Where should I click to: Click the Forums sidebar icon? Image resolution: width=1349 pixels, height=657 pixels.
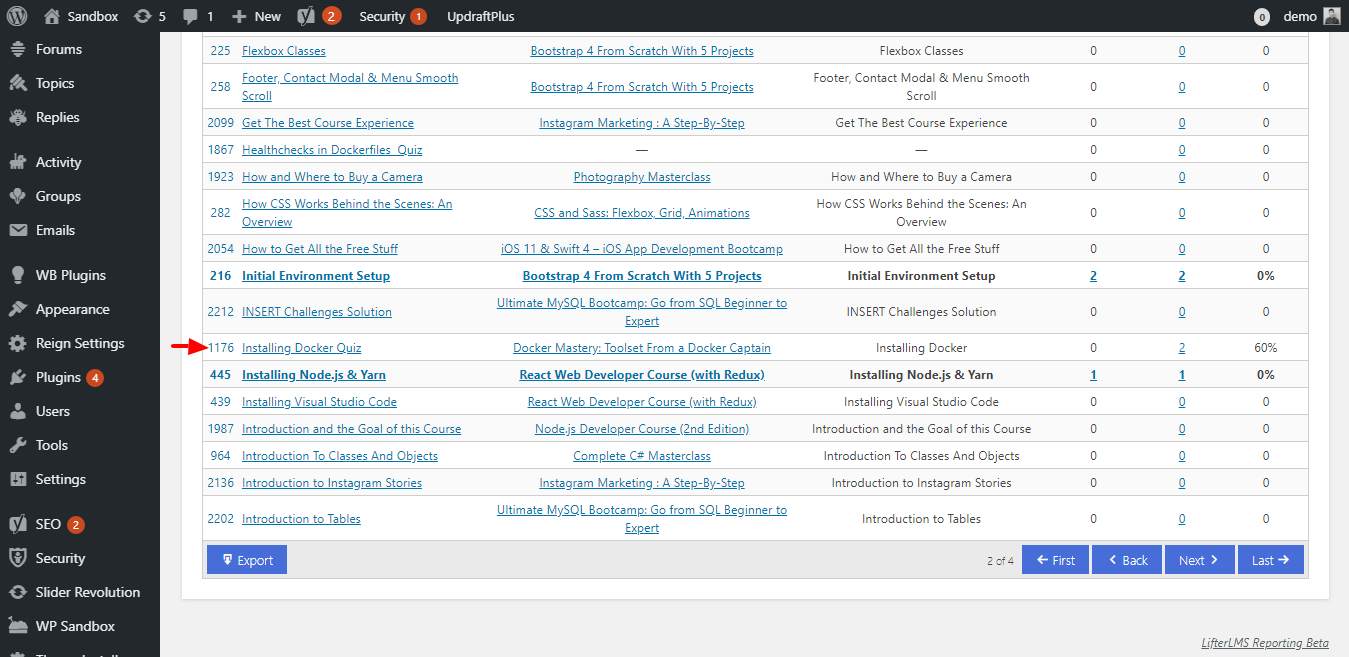17,49
